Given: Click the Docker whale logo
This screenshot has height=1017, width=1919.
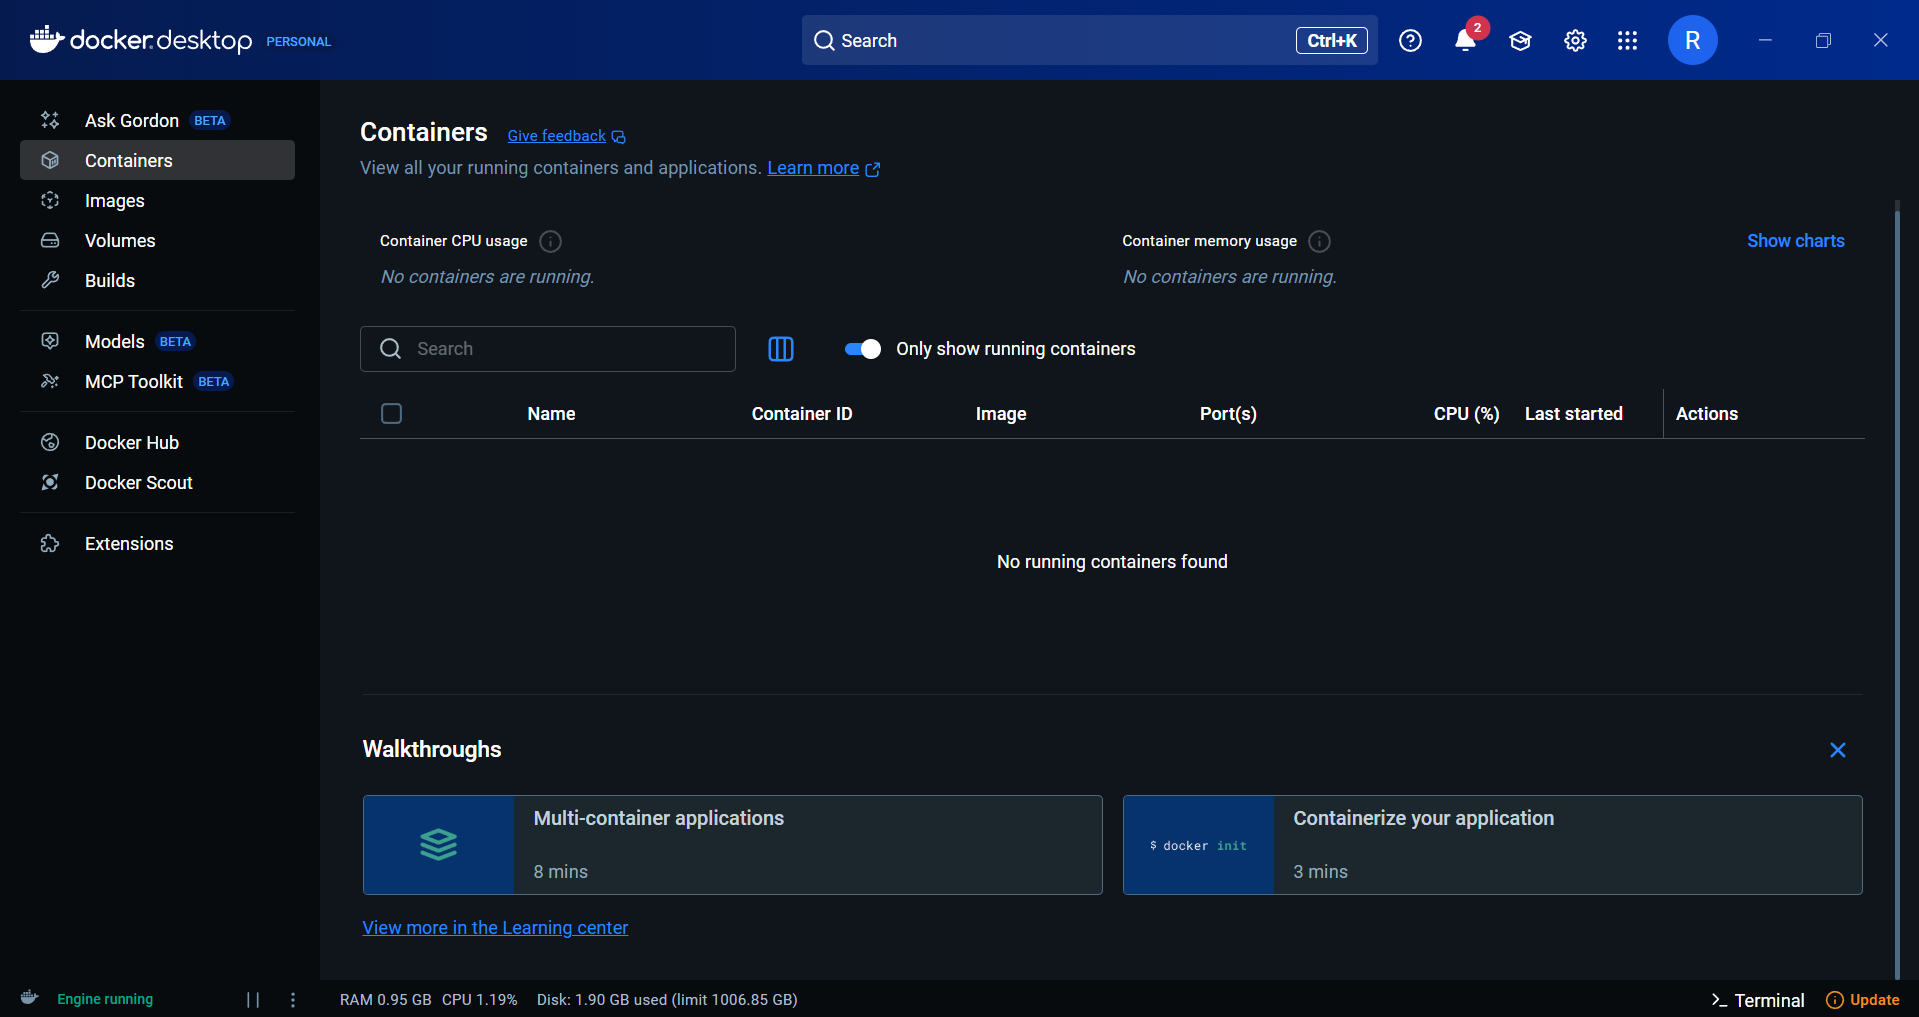Looking at the screenshot, I should click(x=47, y=40).
